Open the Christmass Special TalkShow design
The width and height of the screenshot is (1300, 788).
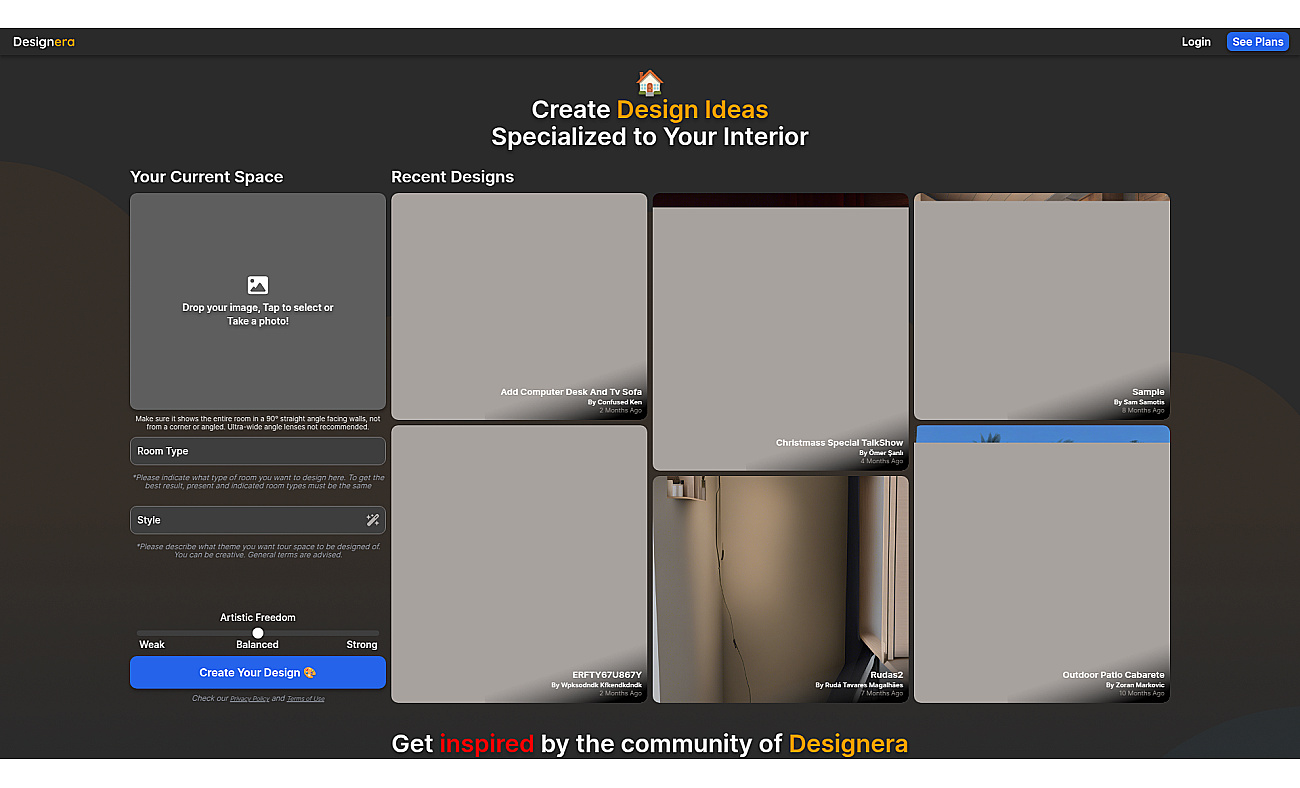tap(781, 332)
